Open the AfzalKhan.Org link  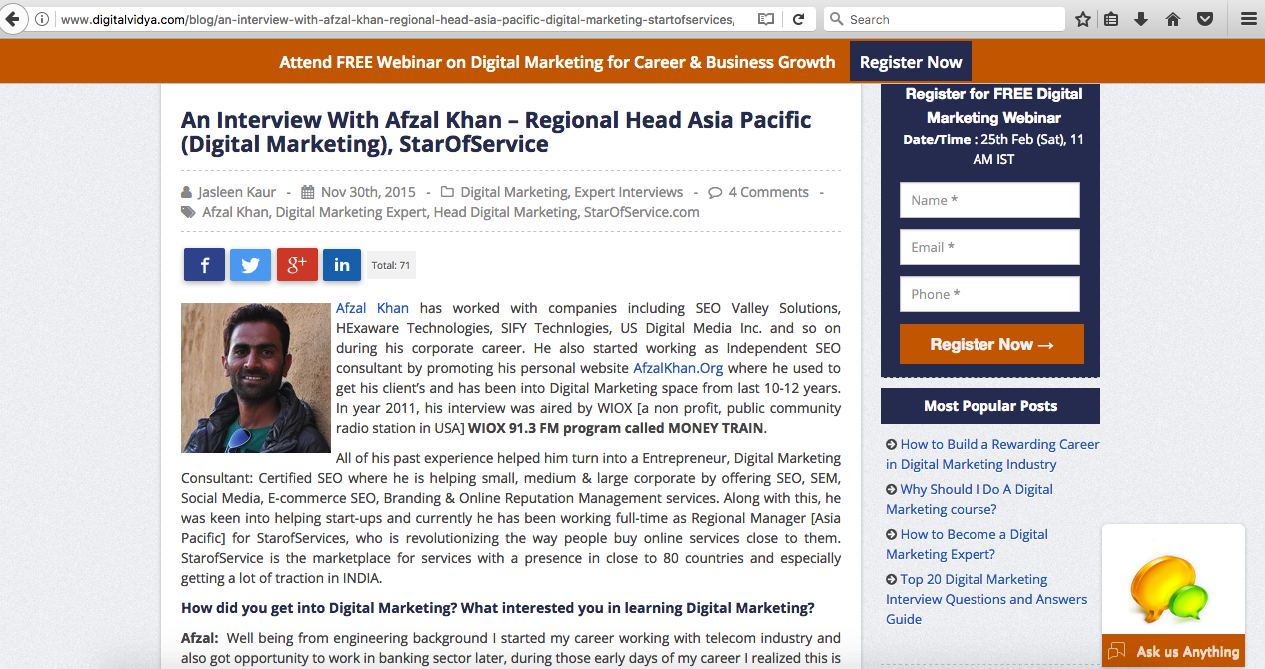tap(678, 368)
